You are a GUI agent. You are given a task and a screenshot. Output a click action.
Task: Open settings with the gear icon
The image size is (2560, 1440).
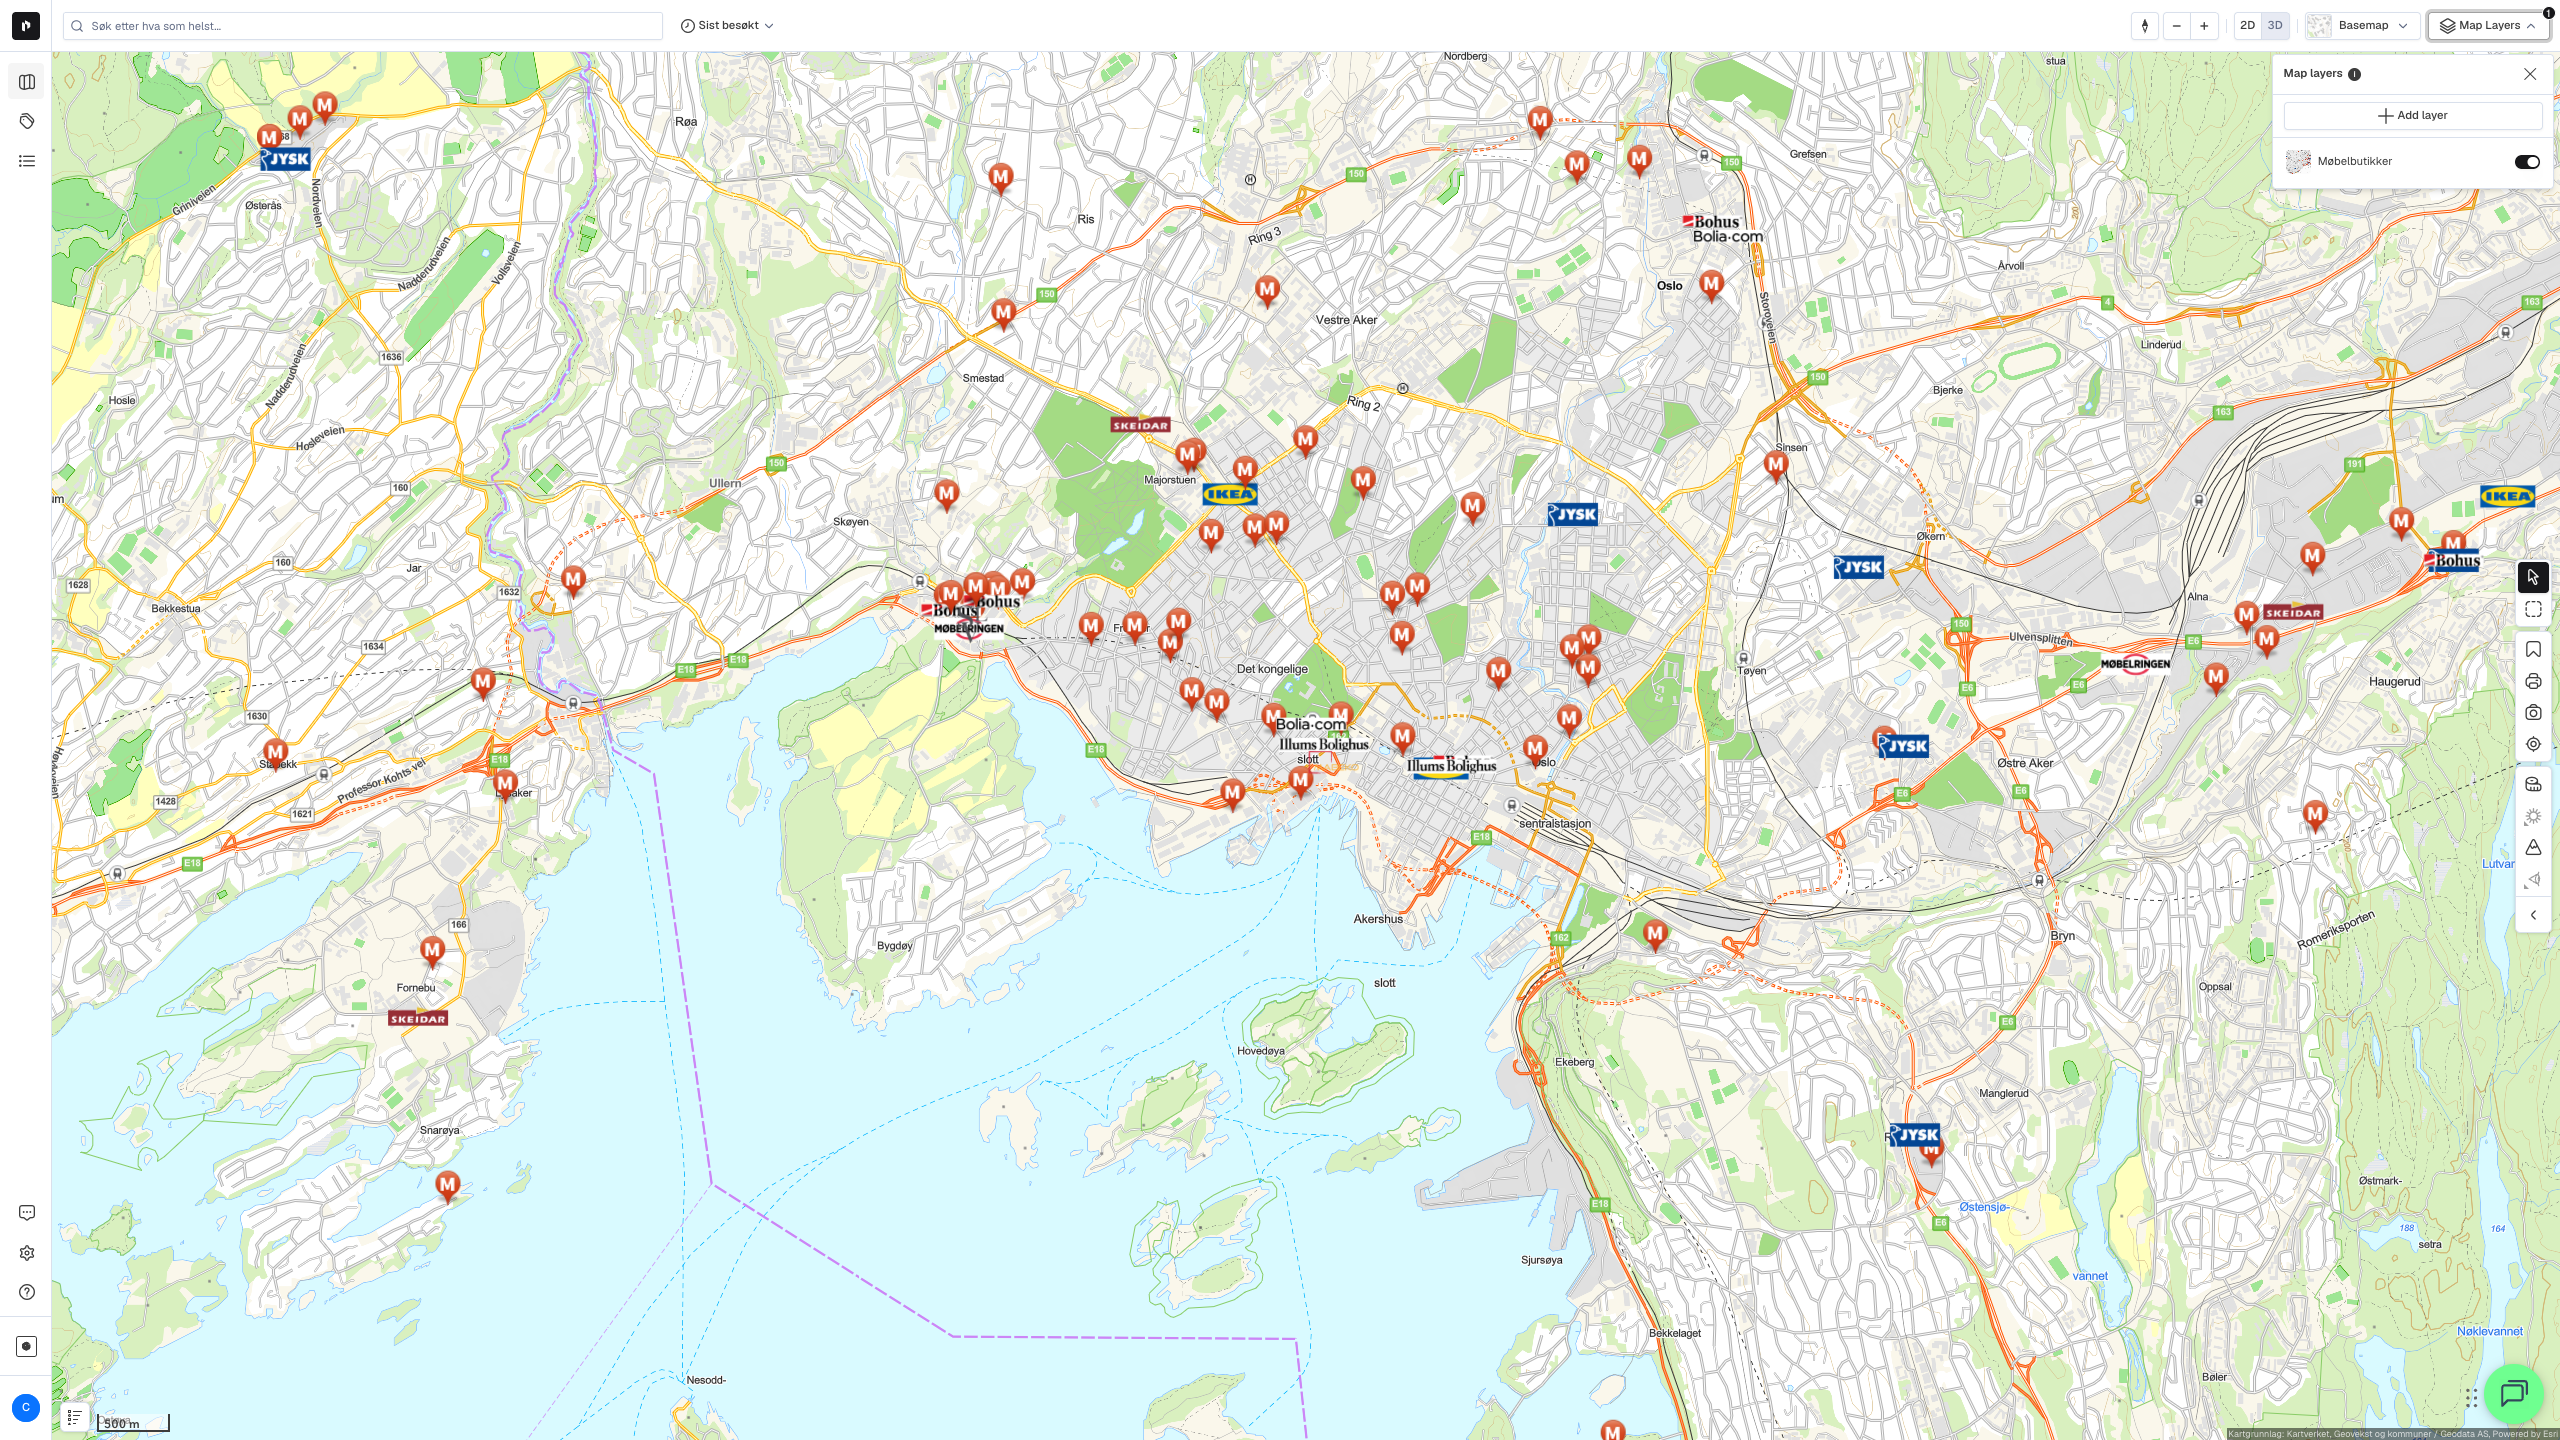(x=27, y=1253)
